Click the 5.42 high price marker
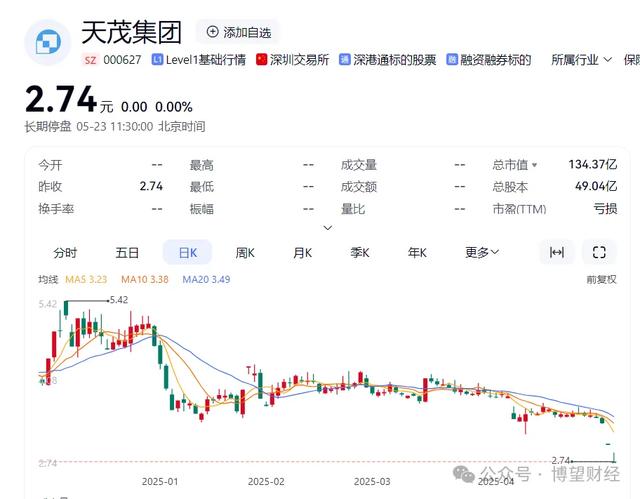Viewport: 640px width, 499px height. pyautogui.click(x=119, y=300)
